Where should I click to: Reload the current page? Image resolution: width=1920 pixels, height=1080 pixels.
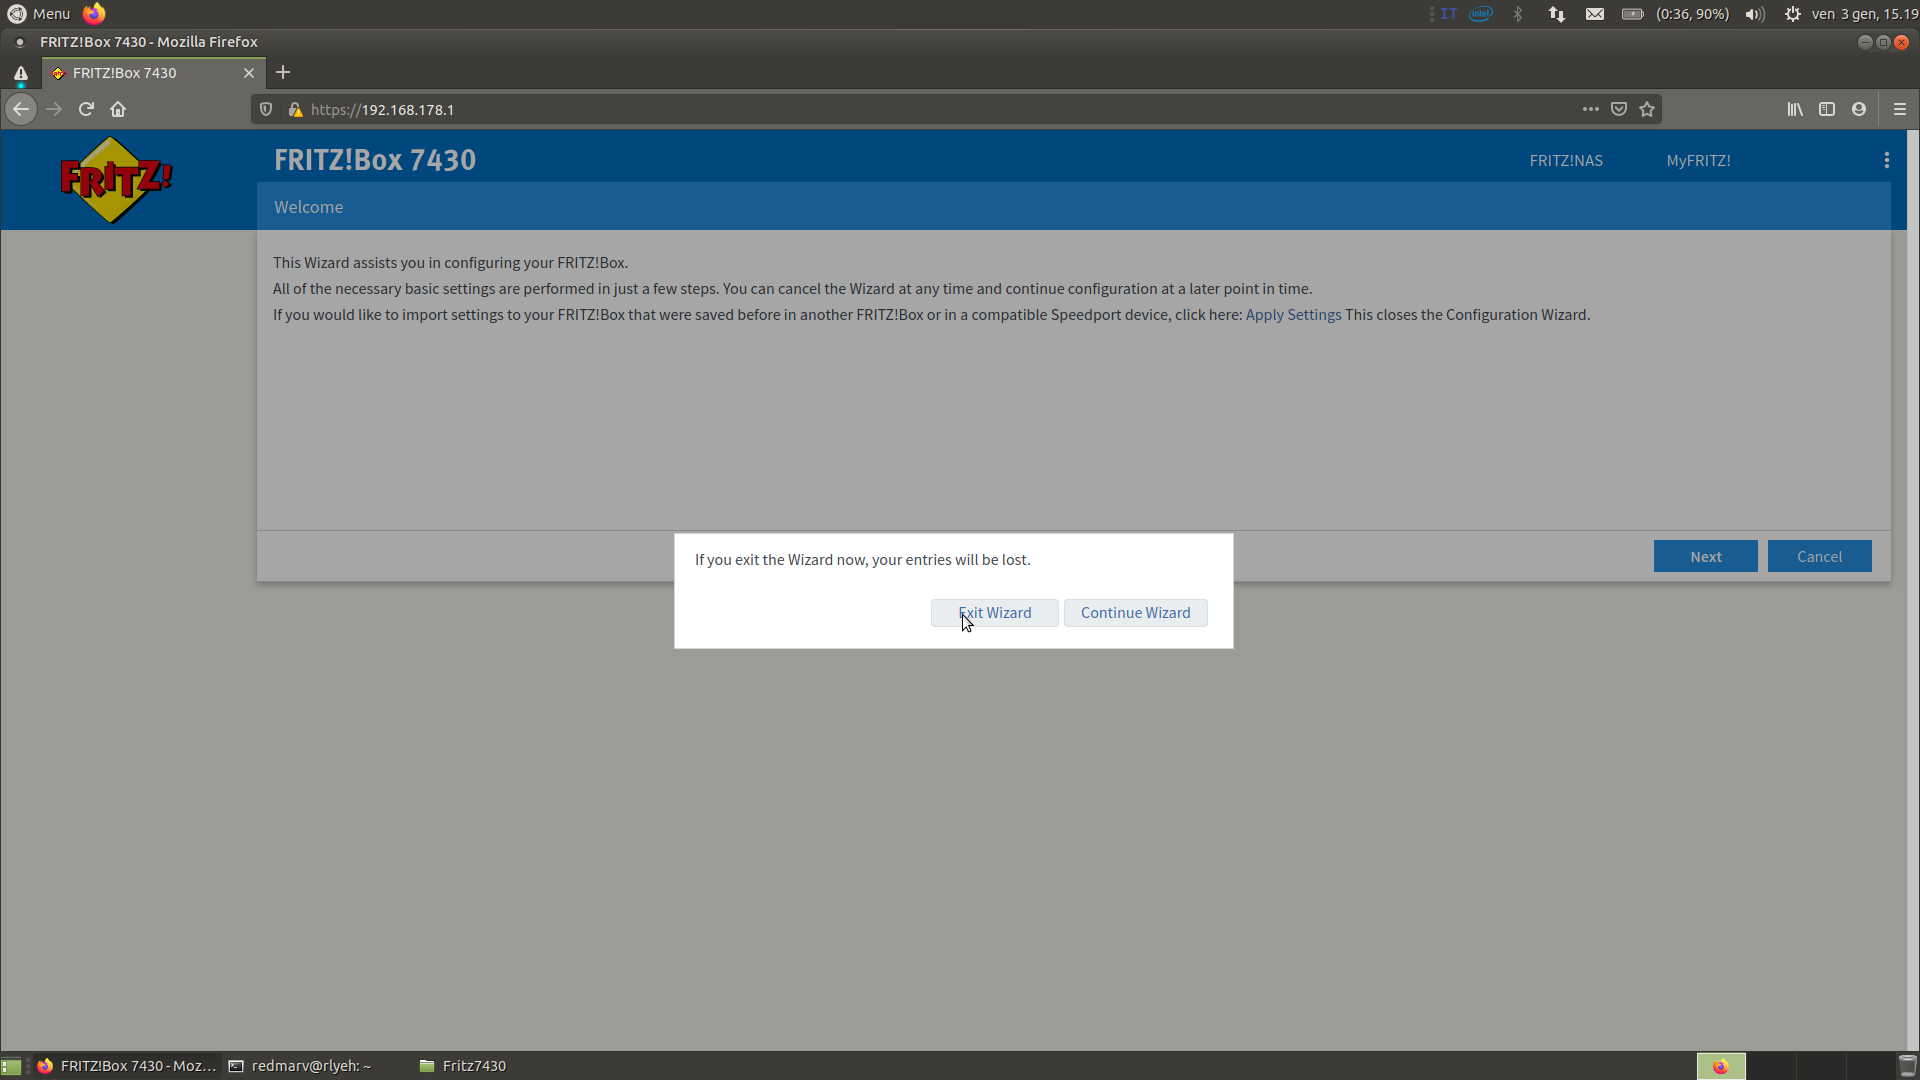point(86,109)
